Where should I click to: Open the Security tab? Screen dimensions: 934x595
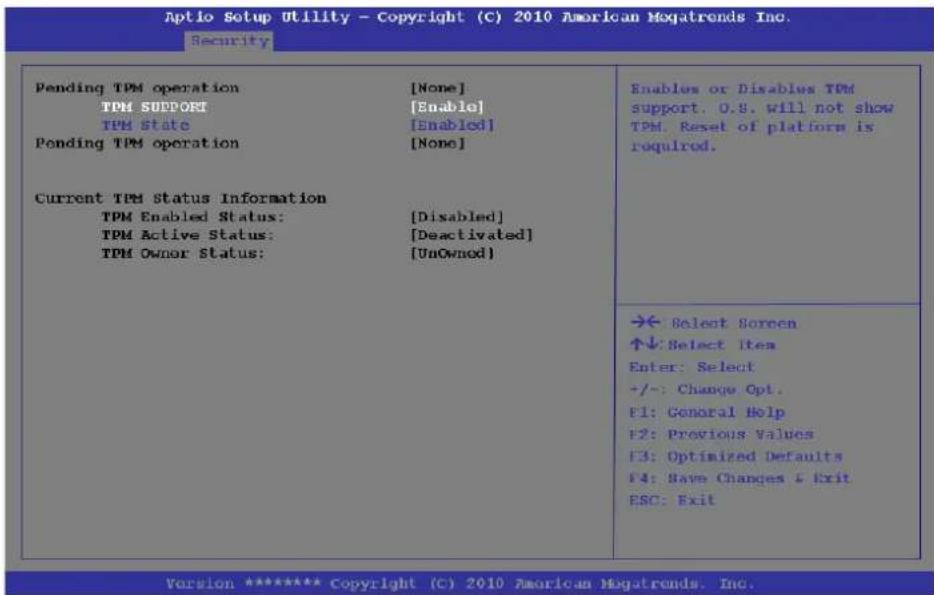pos(230,41)
